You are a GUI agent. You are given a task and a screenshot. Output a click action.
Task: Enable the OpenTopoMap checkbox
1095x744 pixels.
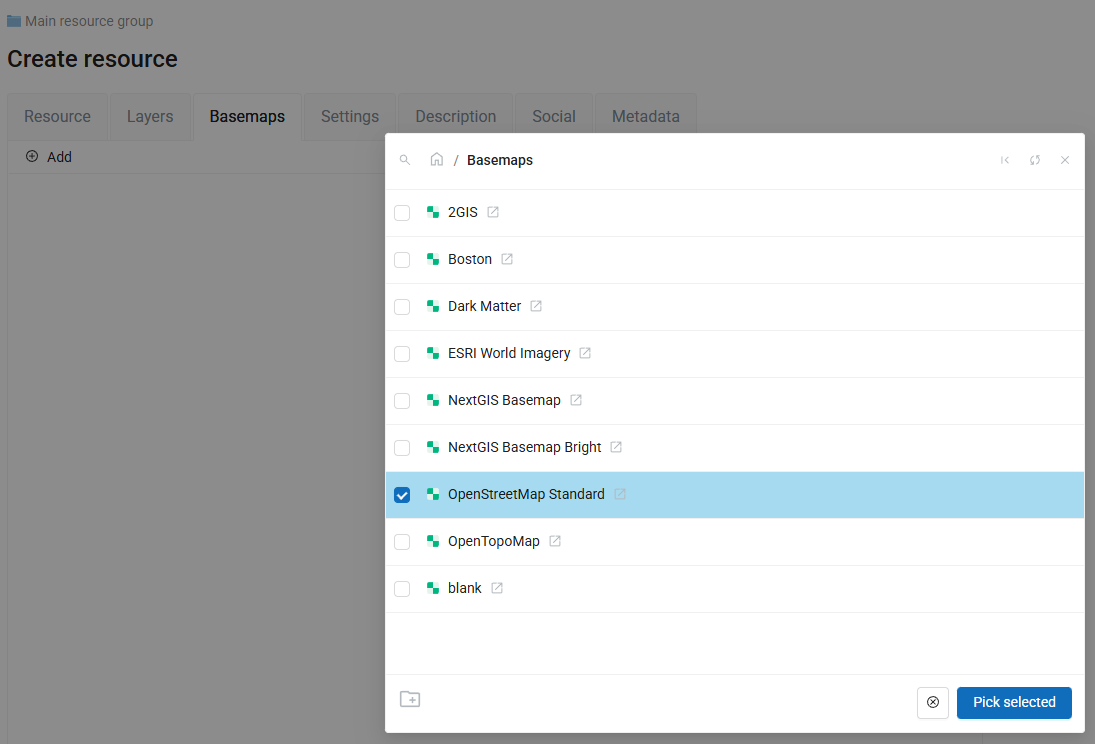pyautogui.click(x=402, y=542)
